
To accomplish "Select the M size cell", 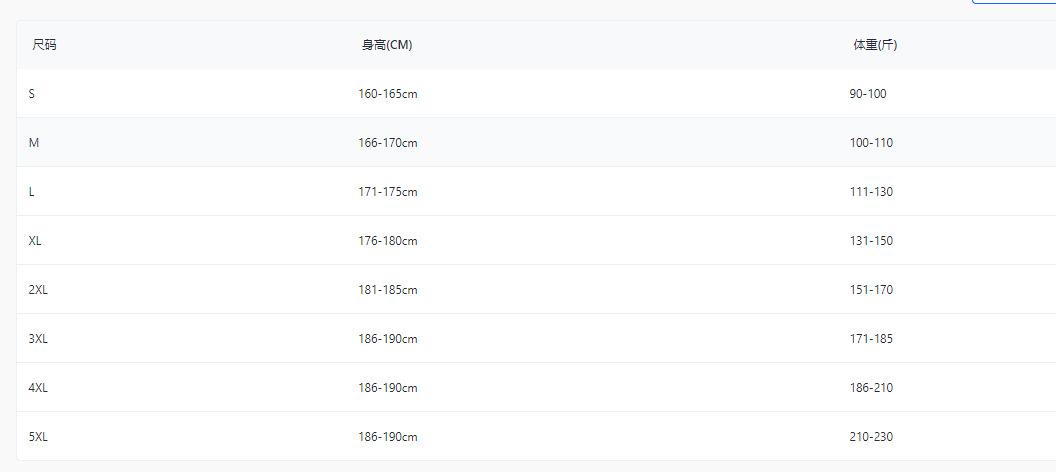I will point(34,143).
